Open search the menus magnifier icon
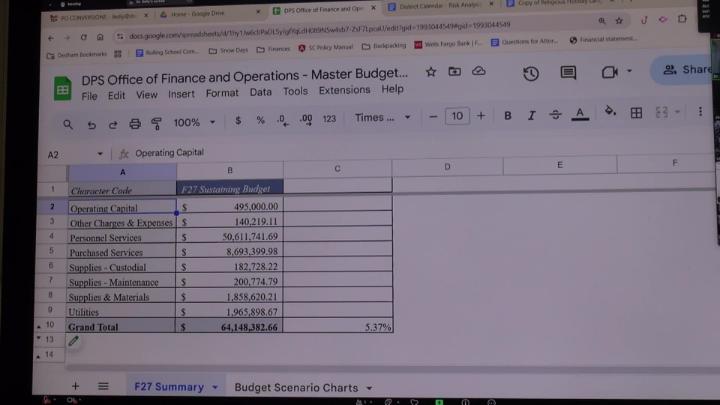This screenshot has height=405, width=720. (68, 124)
